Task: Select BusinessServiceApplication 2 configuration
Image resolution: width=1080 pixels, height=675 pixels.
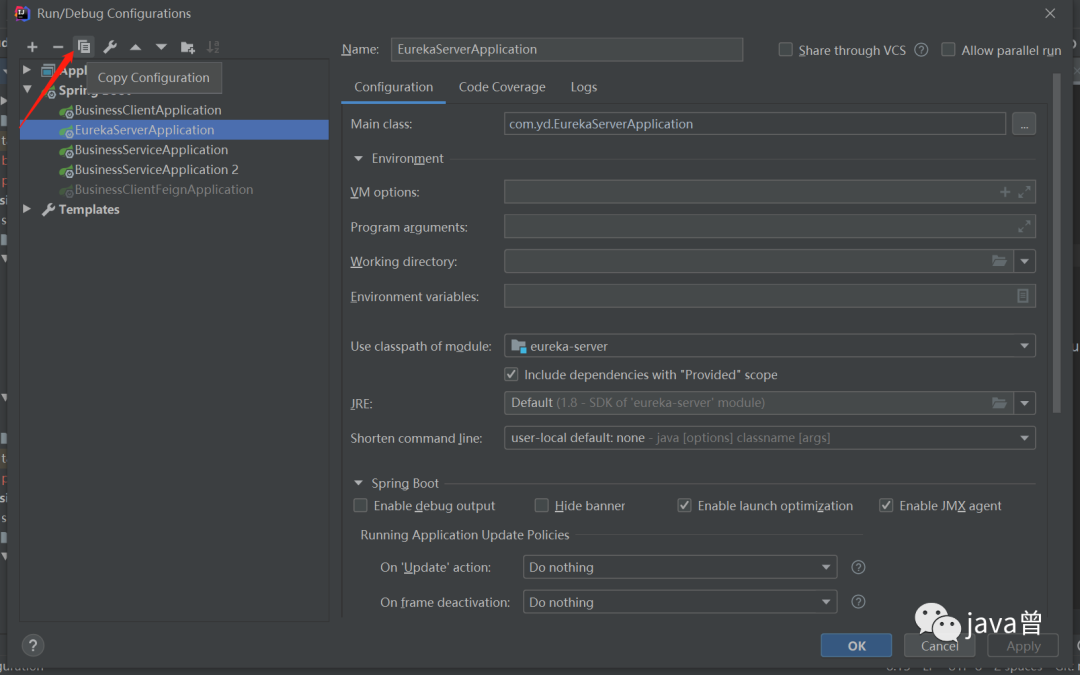Action: click(174, 170)
